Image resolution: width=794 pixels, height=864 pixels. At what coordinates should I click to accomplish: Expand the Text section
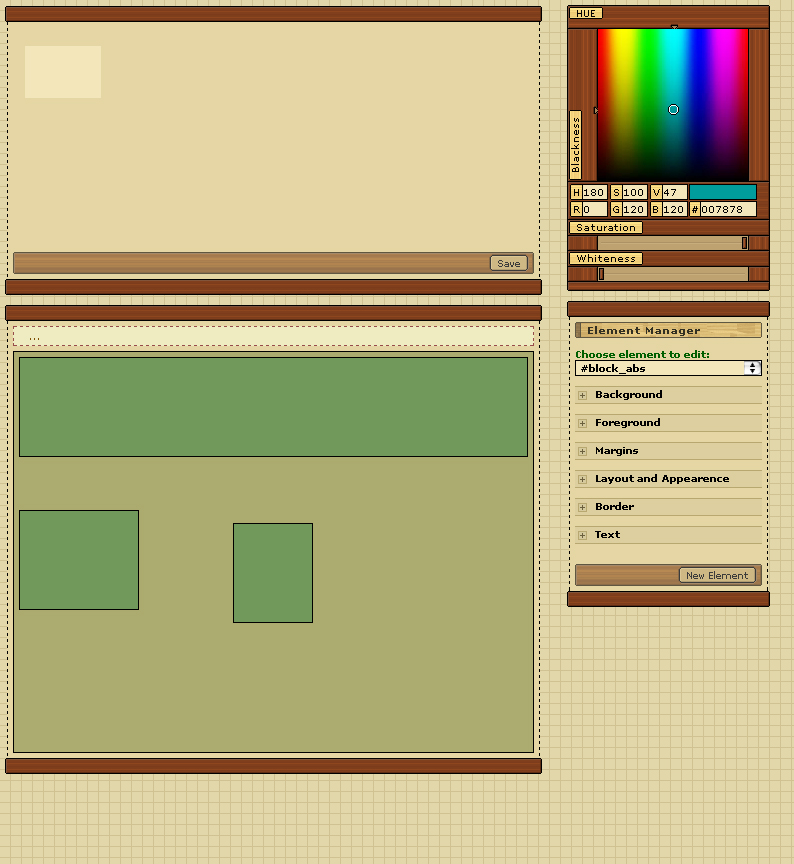click(668, 535)
